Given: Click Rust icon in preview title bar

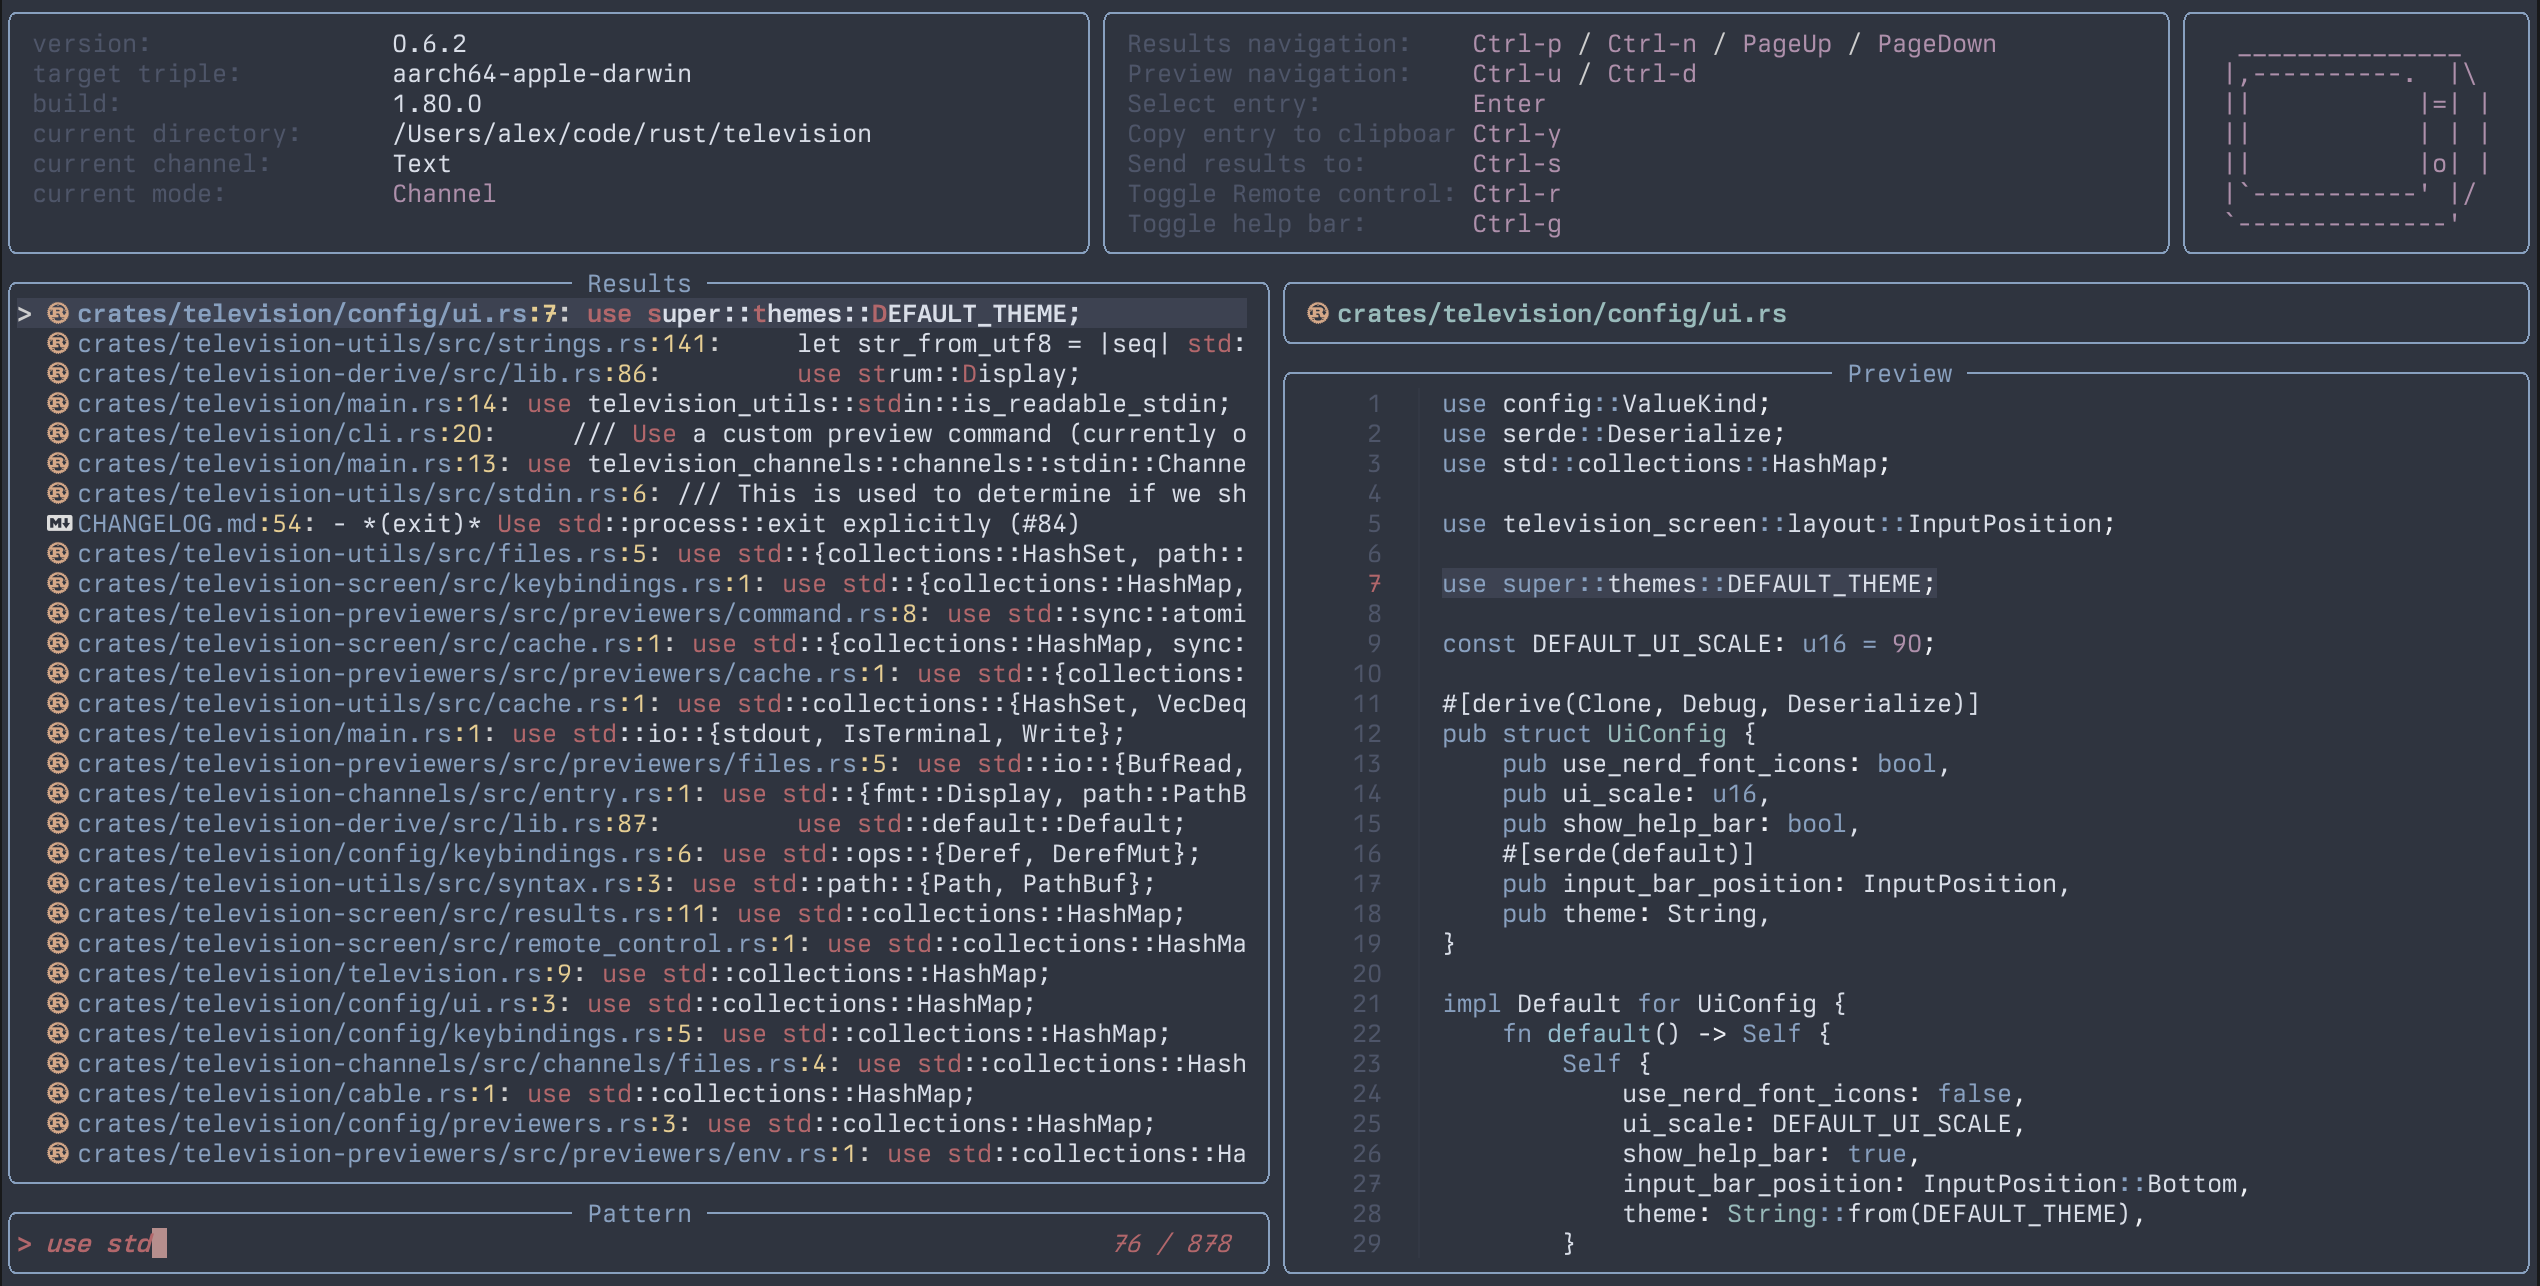Looking at the screenshot, I should tap(1318, 314).
